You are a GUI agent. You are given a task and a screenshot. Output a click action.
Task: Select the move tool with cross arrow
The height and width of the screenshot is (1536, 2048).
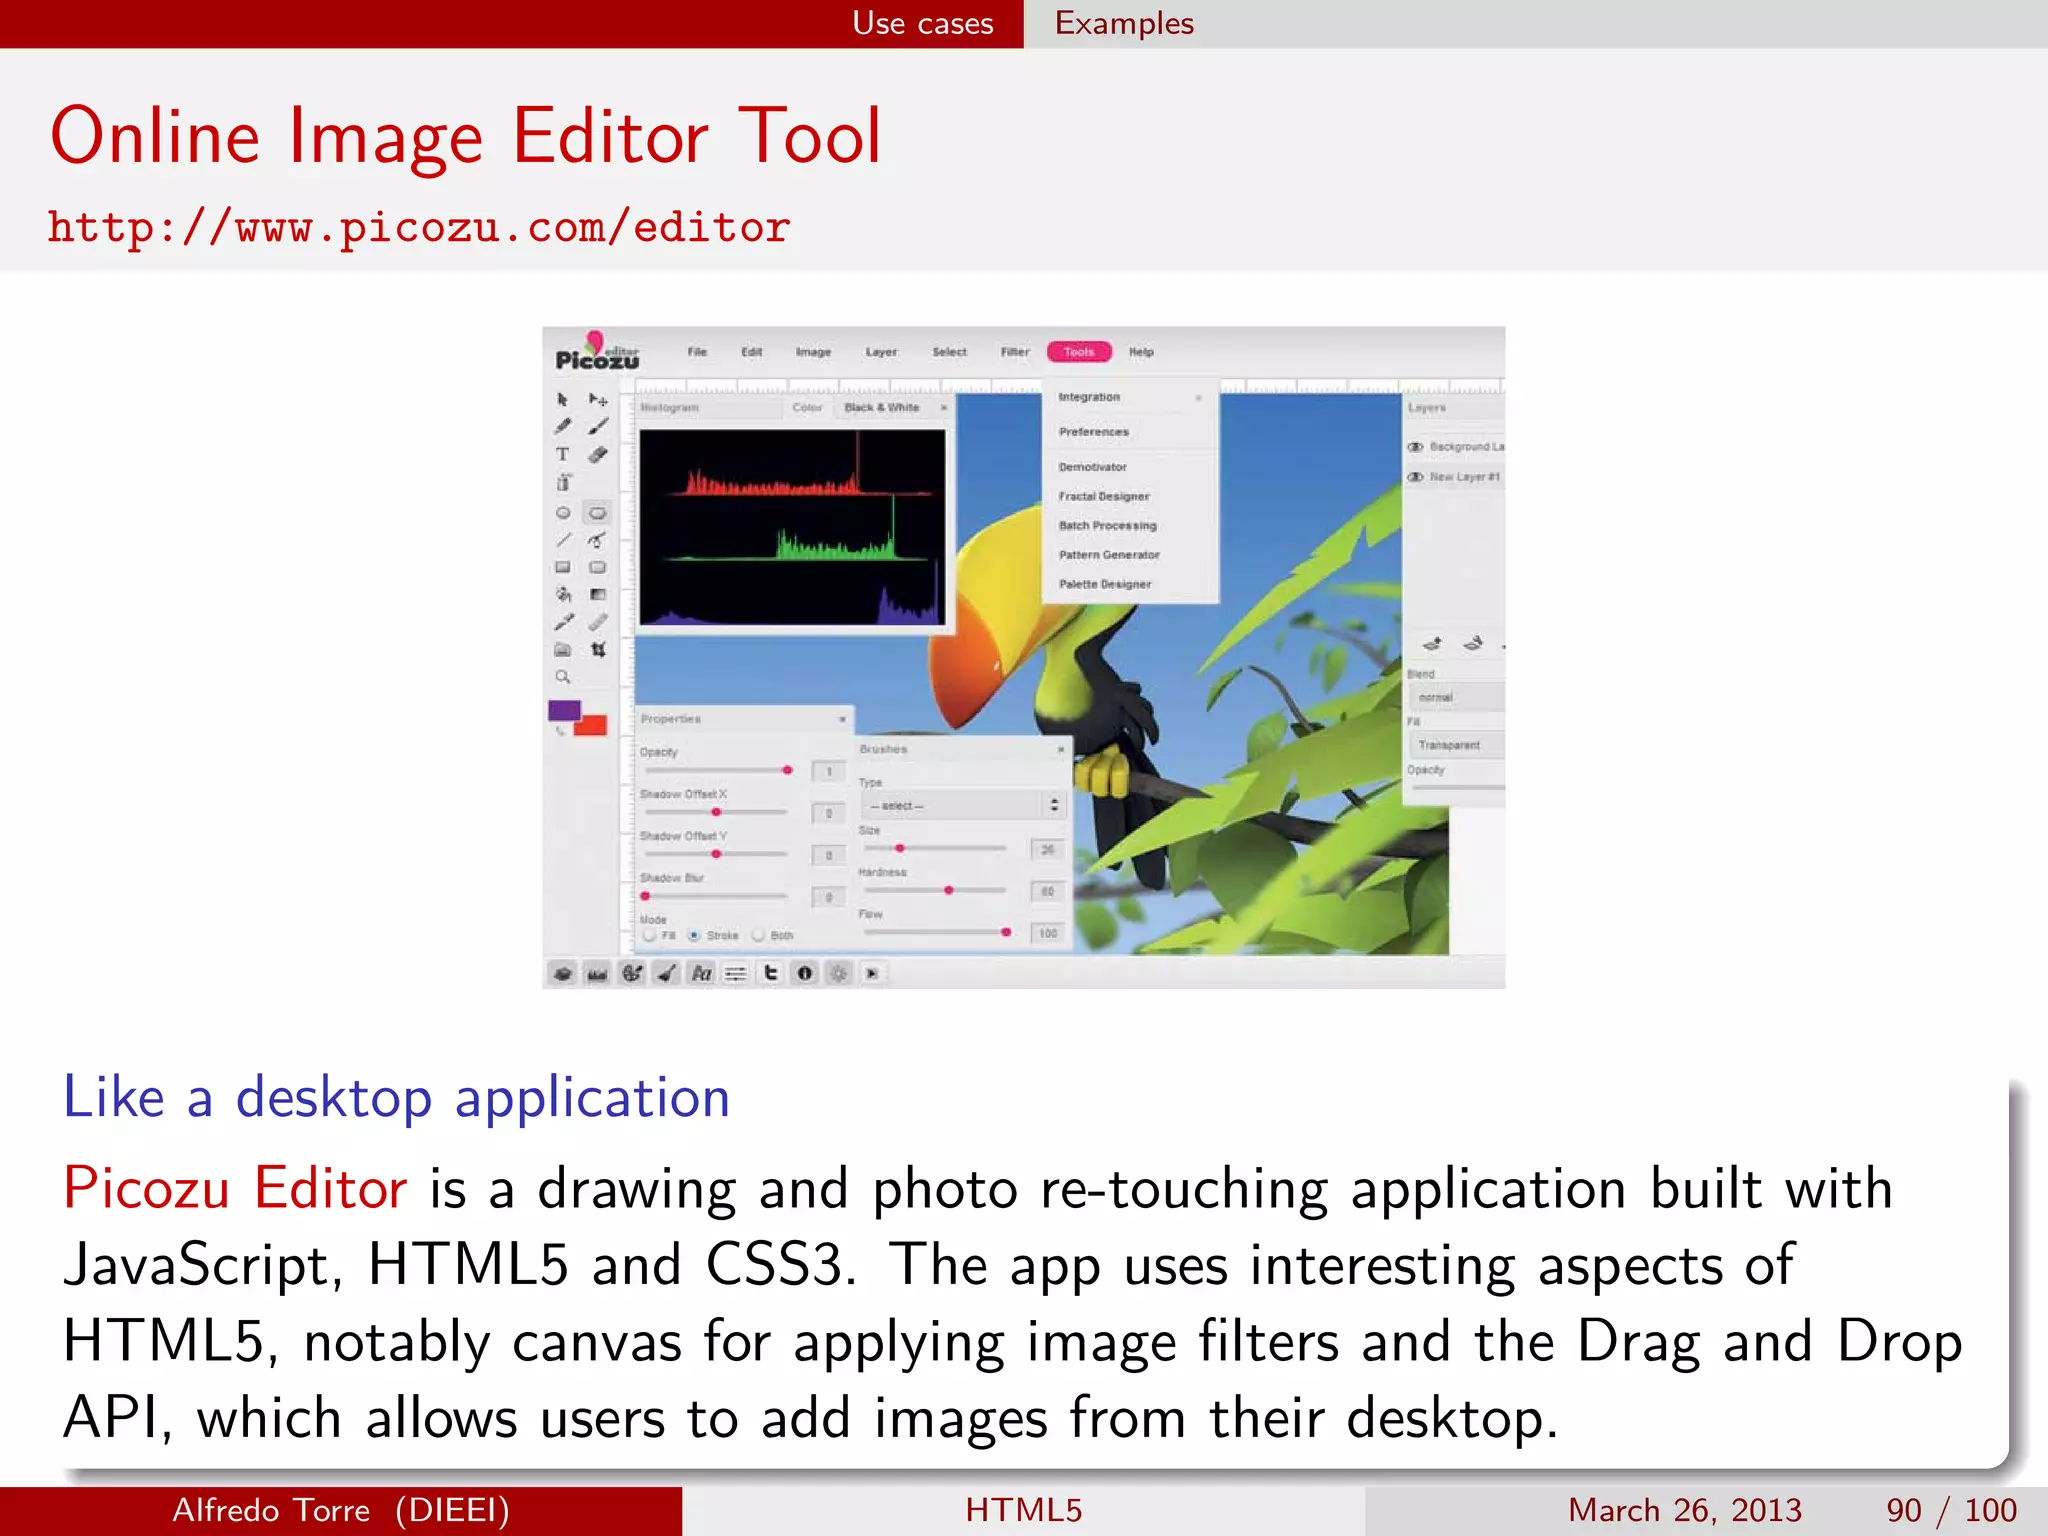598,399
